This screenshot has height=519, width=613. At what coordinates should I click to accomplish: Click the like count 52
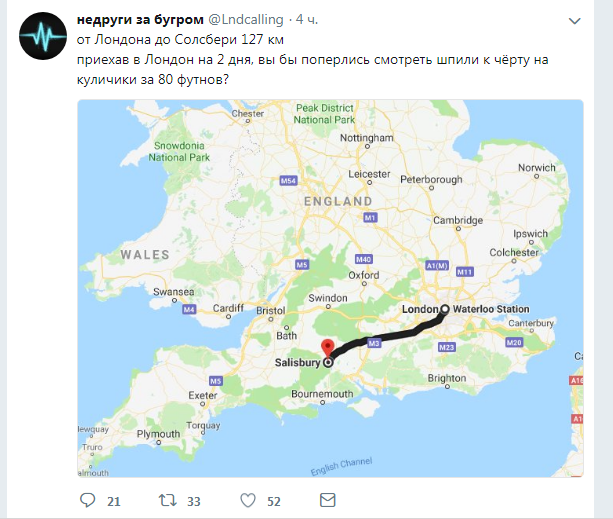(x=274, y=501)
